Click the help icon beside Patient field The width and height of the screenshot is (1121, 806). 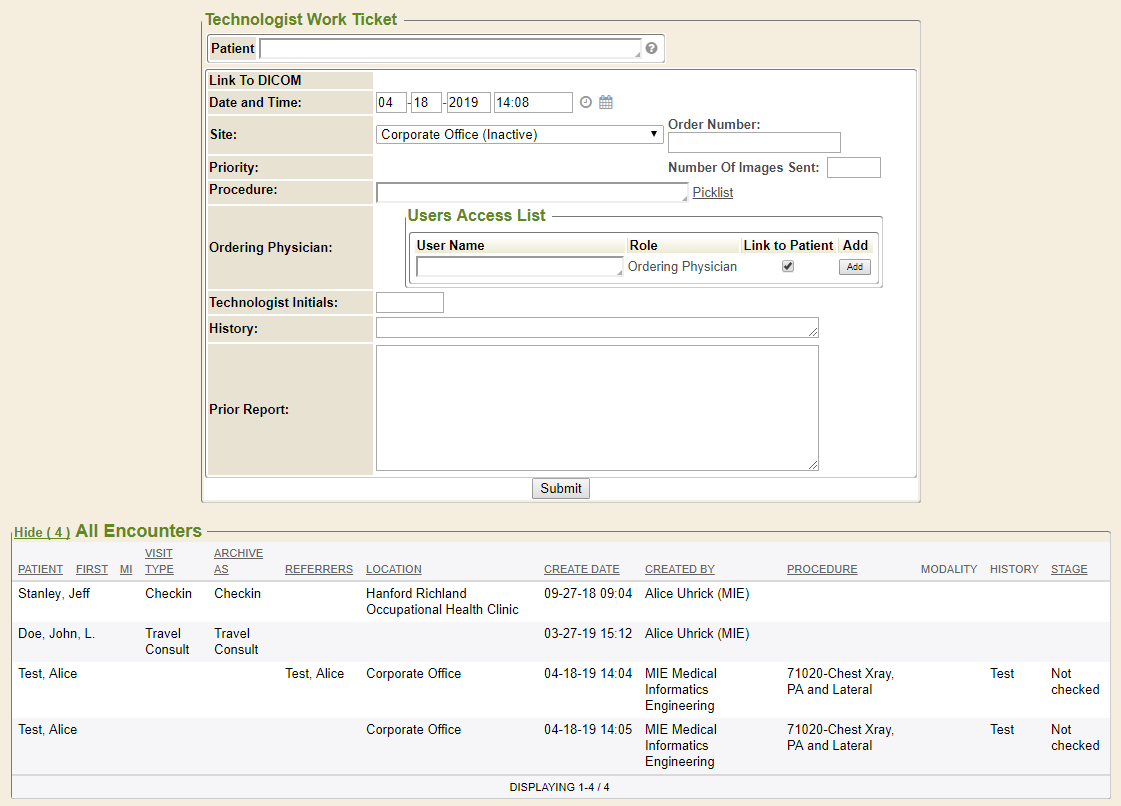point(651,48)
